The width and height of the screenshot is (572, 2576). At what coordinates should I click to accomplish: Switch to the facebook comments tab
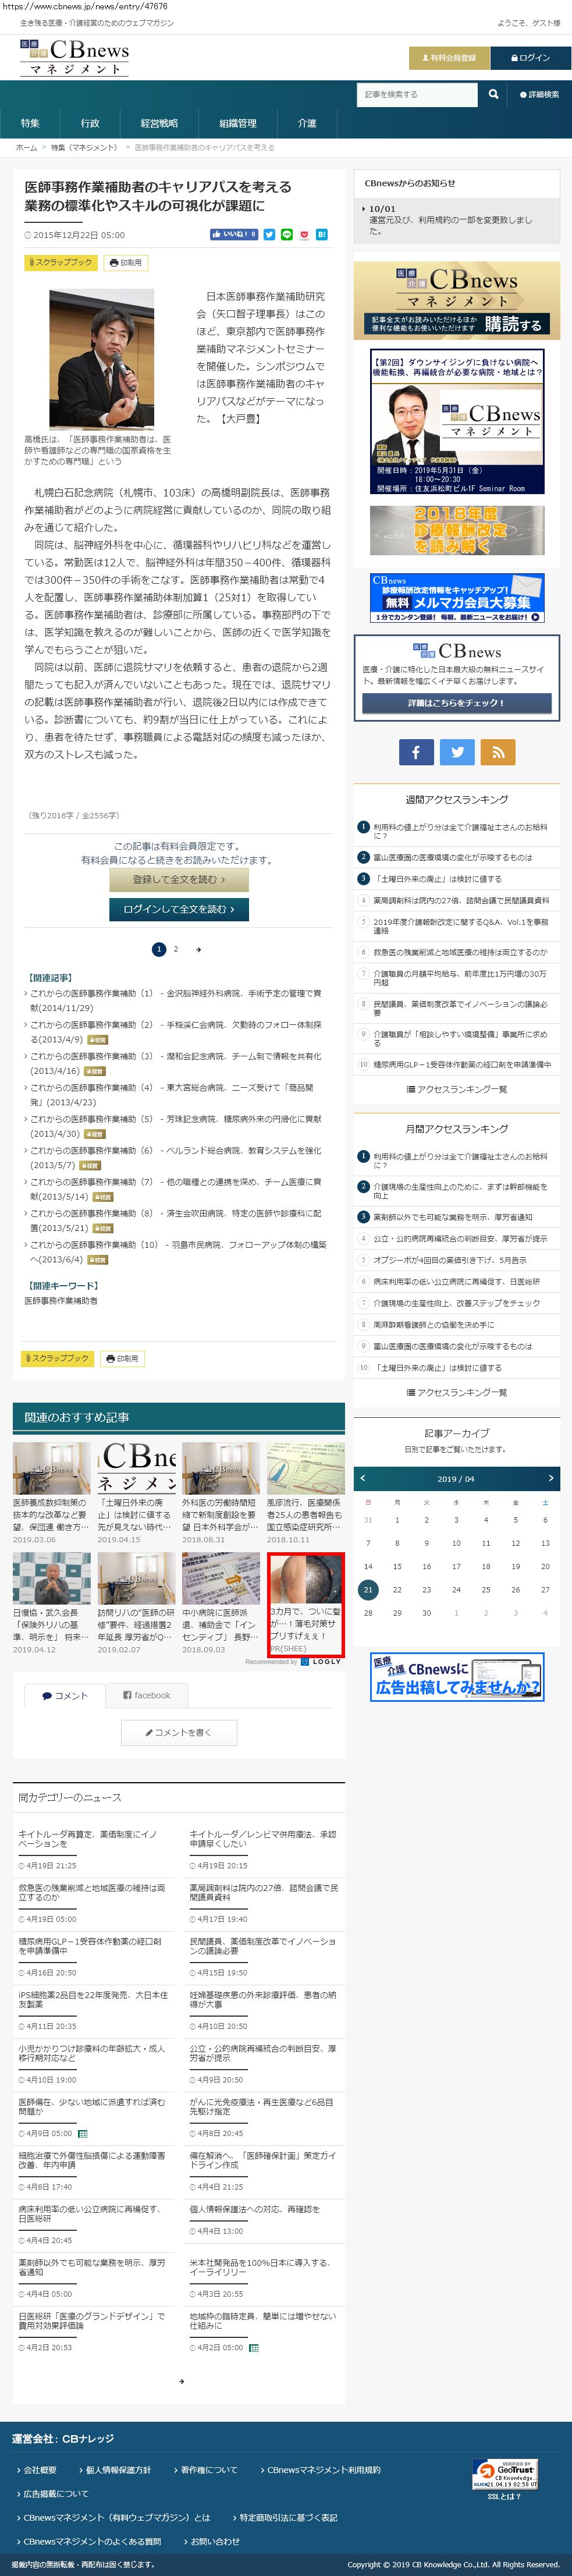(146, 1695)
